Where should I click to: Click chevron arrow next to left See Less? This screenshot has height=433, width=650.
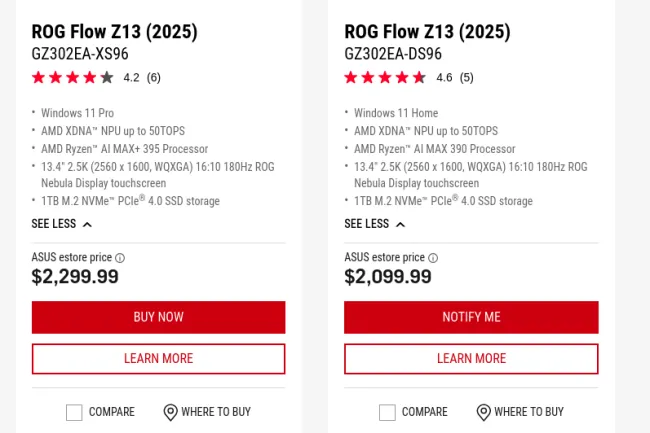[87, 225]
